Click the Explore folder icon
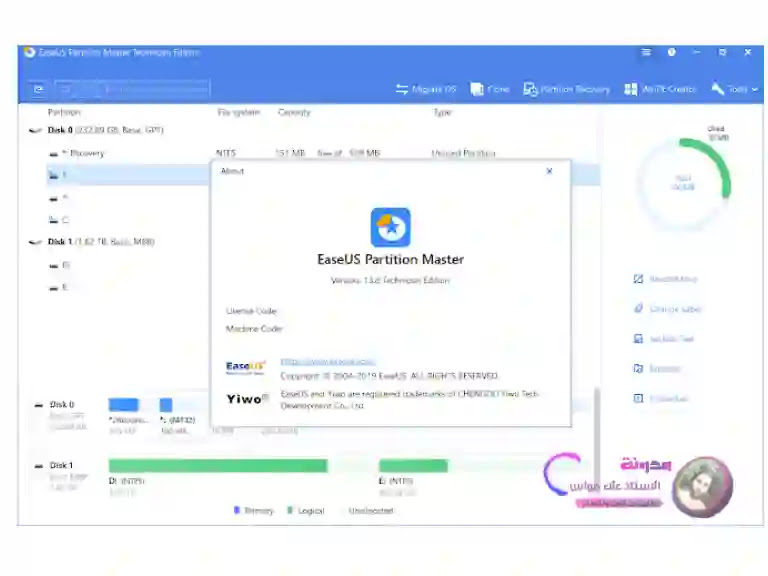Viewport: 768px width, 576px height. 638,368
